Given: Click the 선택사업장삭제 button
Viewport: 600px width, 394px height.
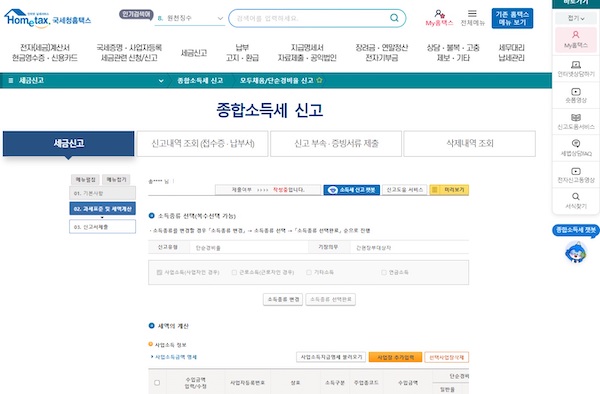Looking at the screenshot, I should coord(447,357).
